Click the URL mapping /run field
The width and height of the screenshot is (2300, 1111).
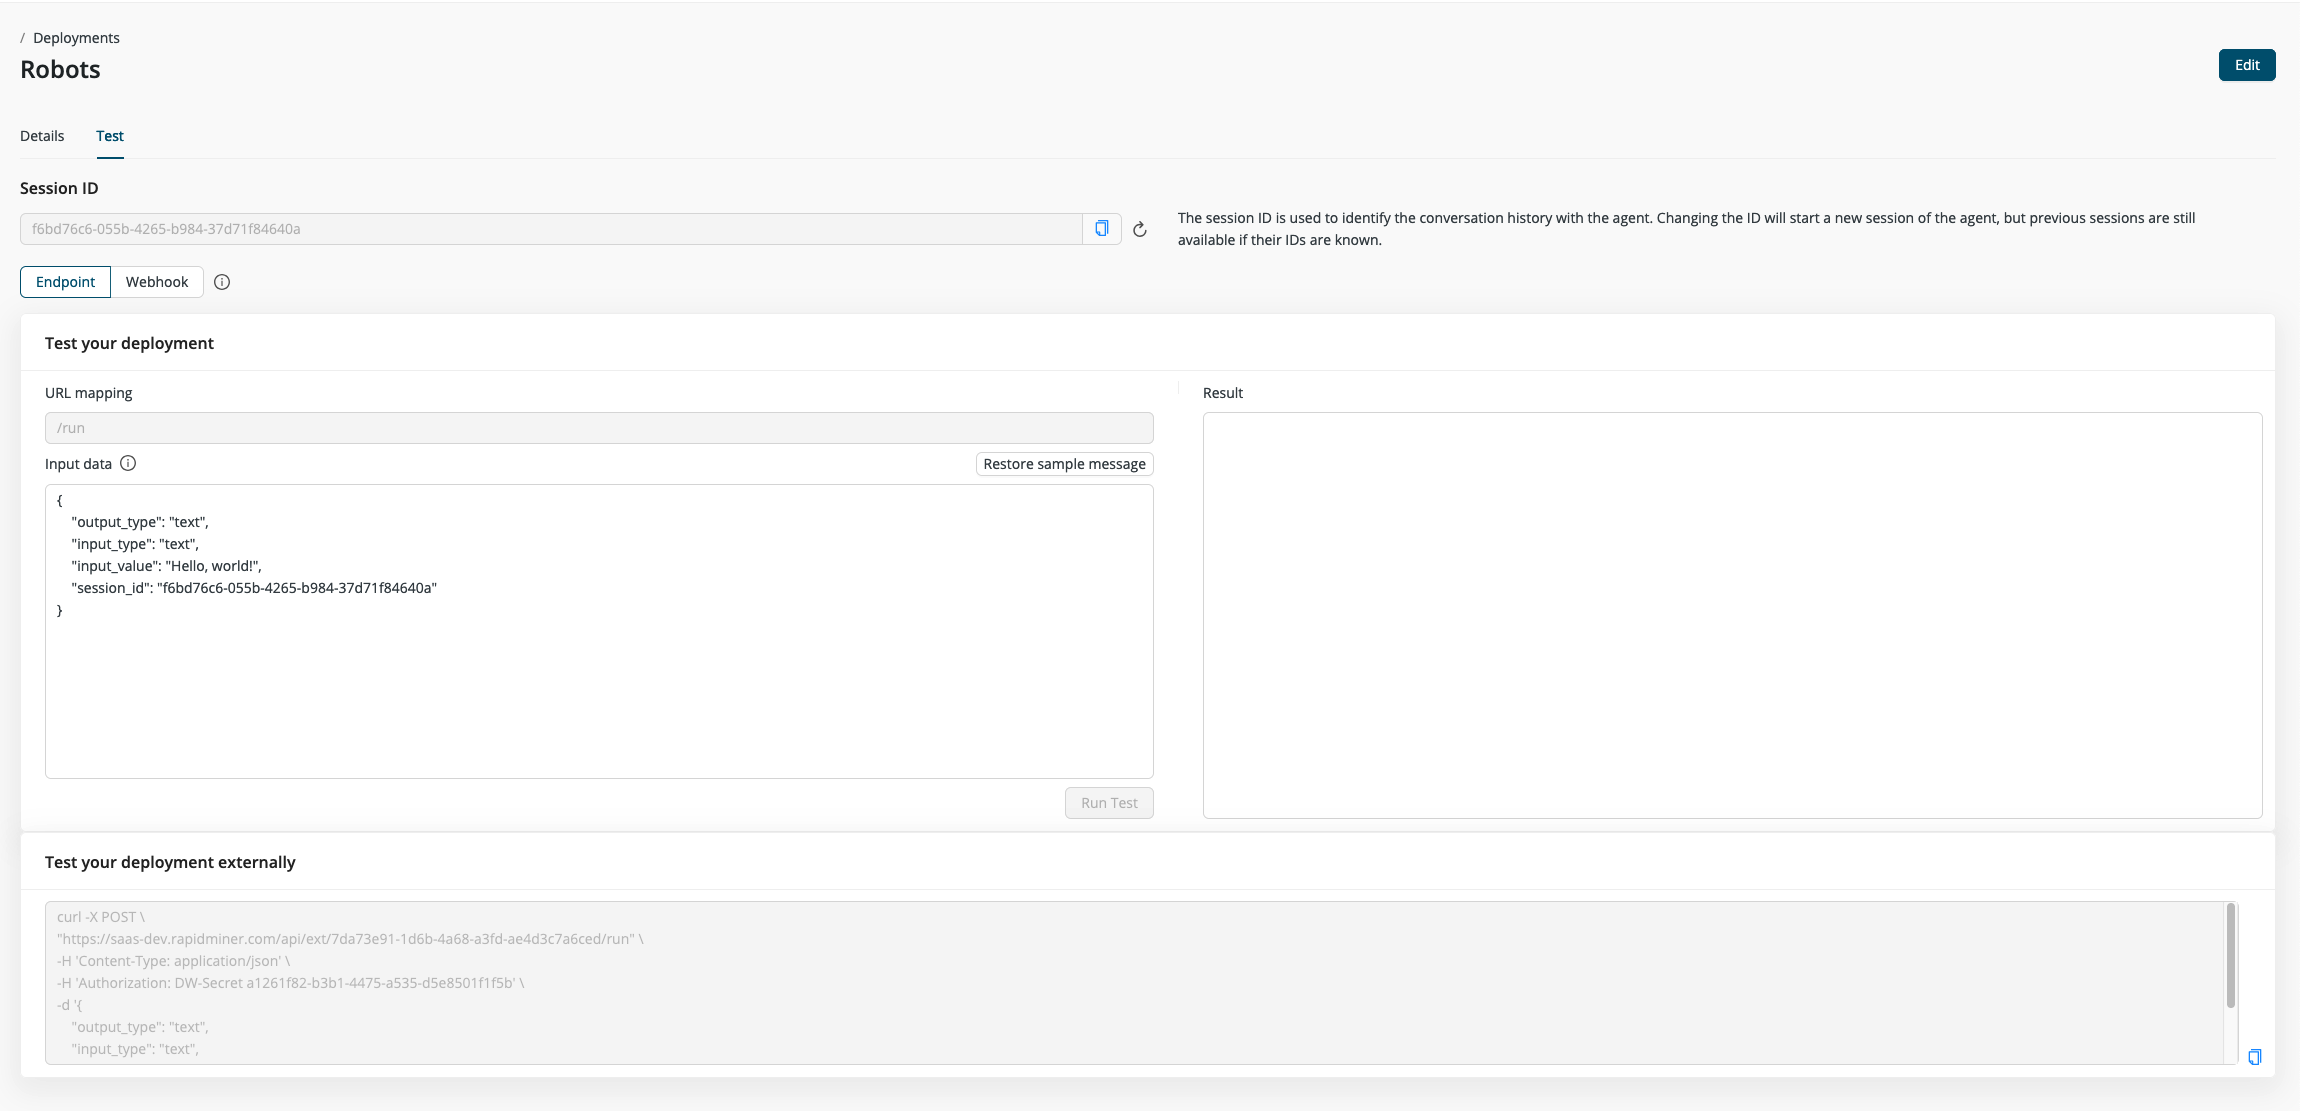tap(598, 428)
